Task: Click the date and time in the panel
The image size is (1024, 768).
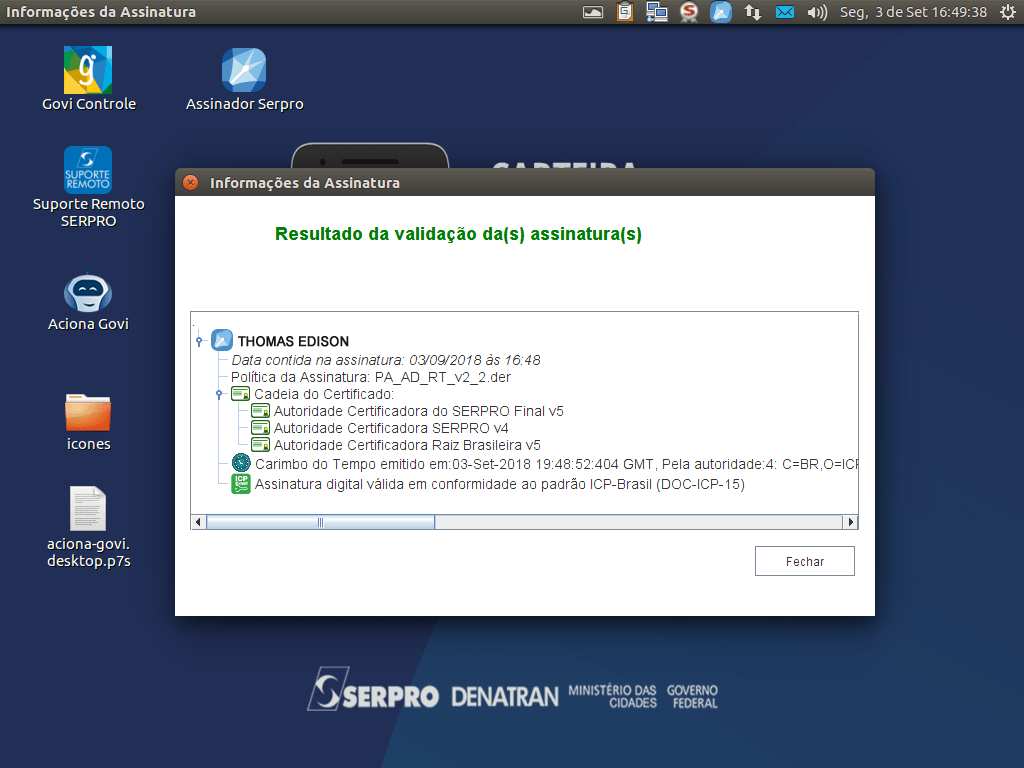Action: [x=913, y=12]
